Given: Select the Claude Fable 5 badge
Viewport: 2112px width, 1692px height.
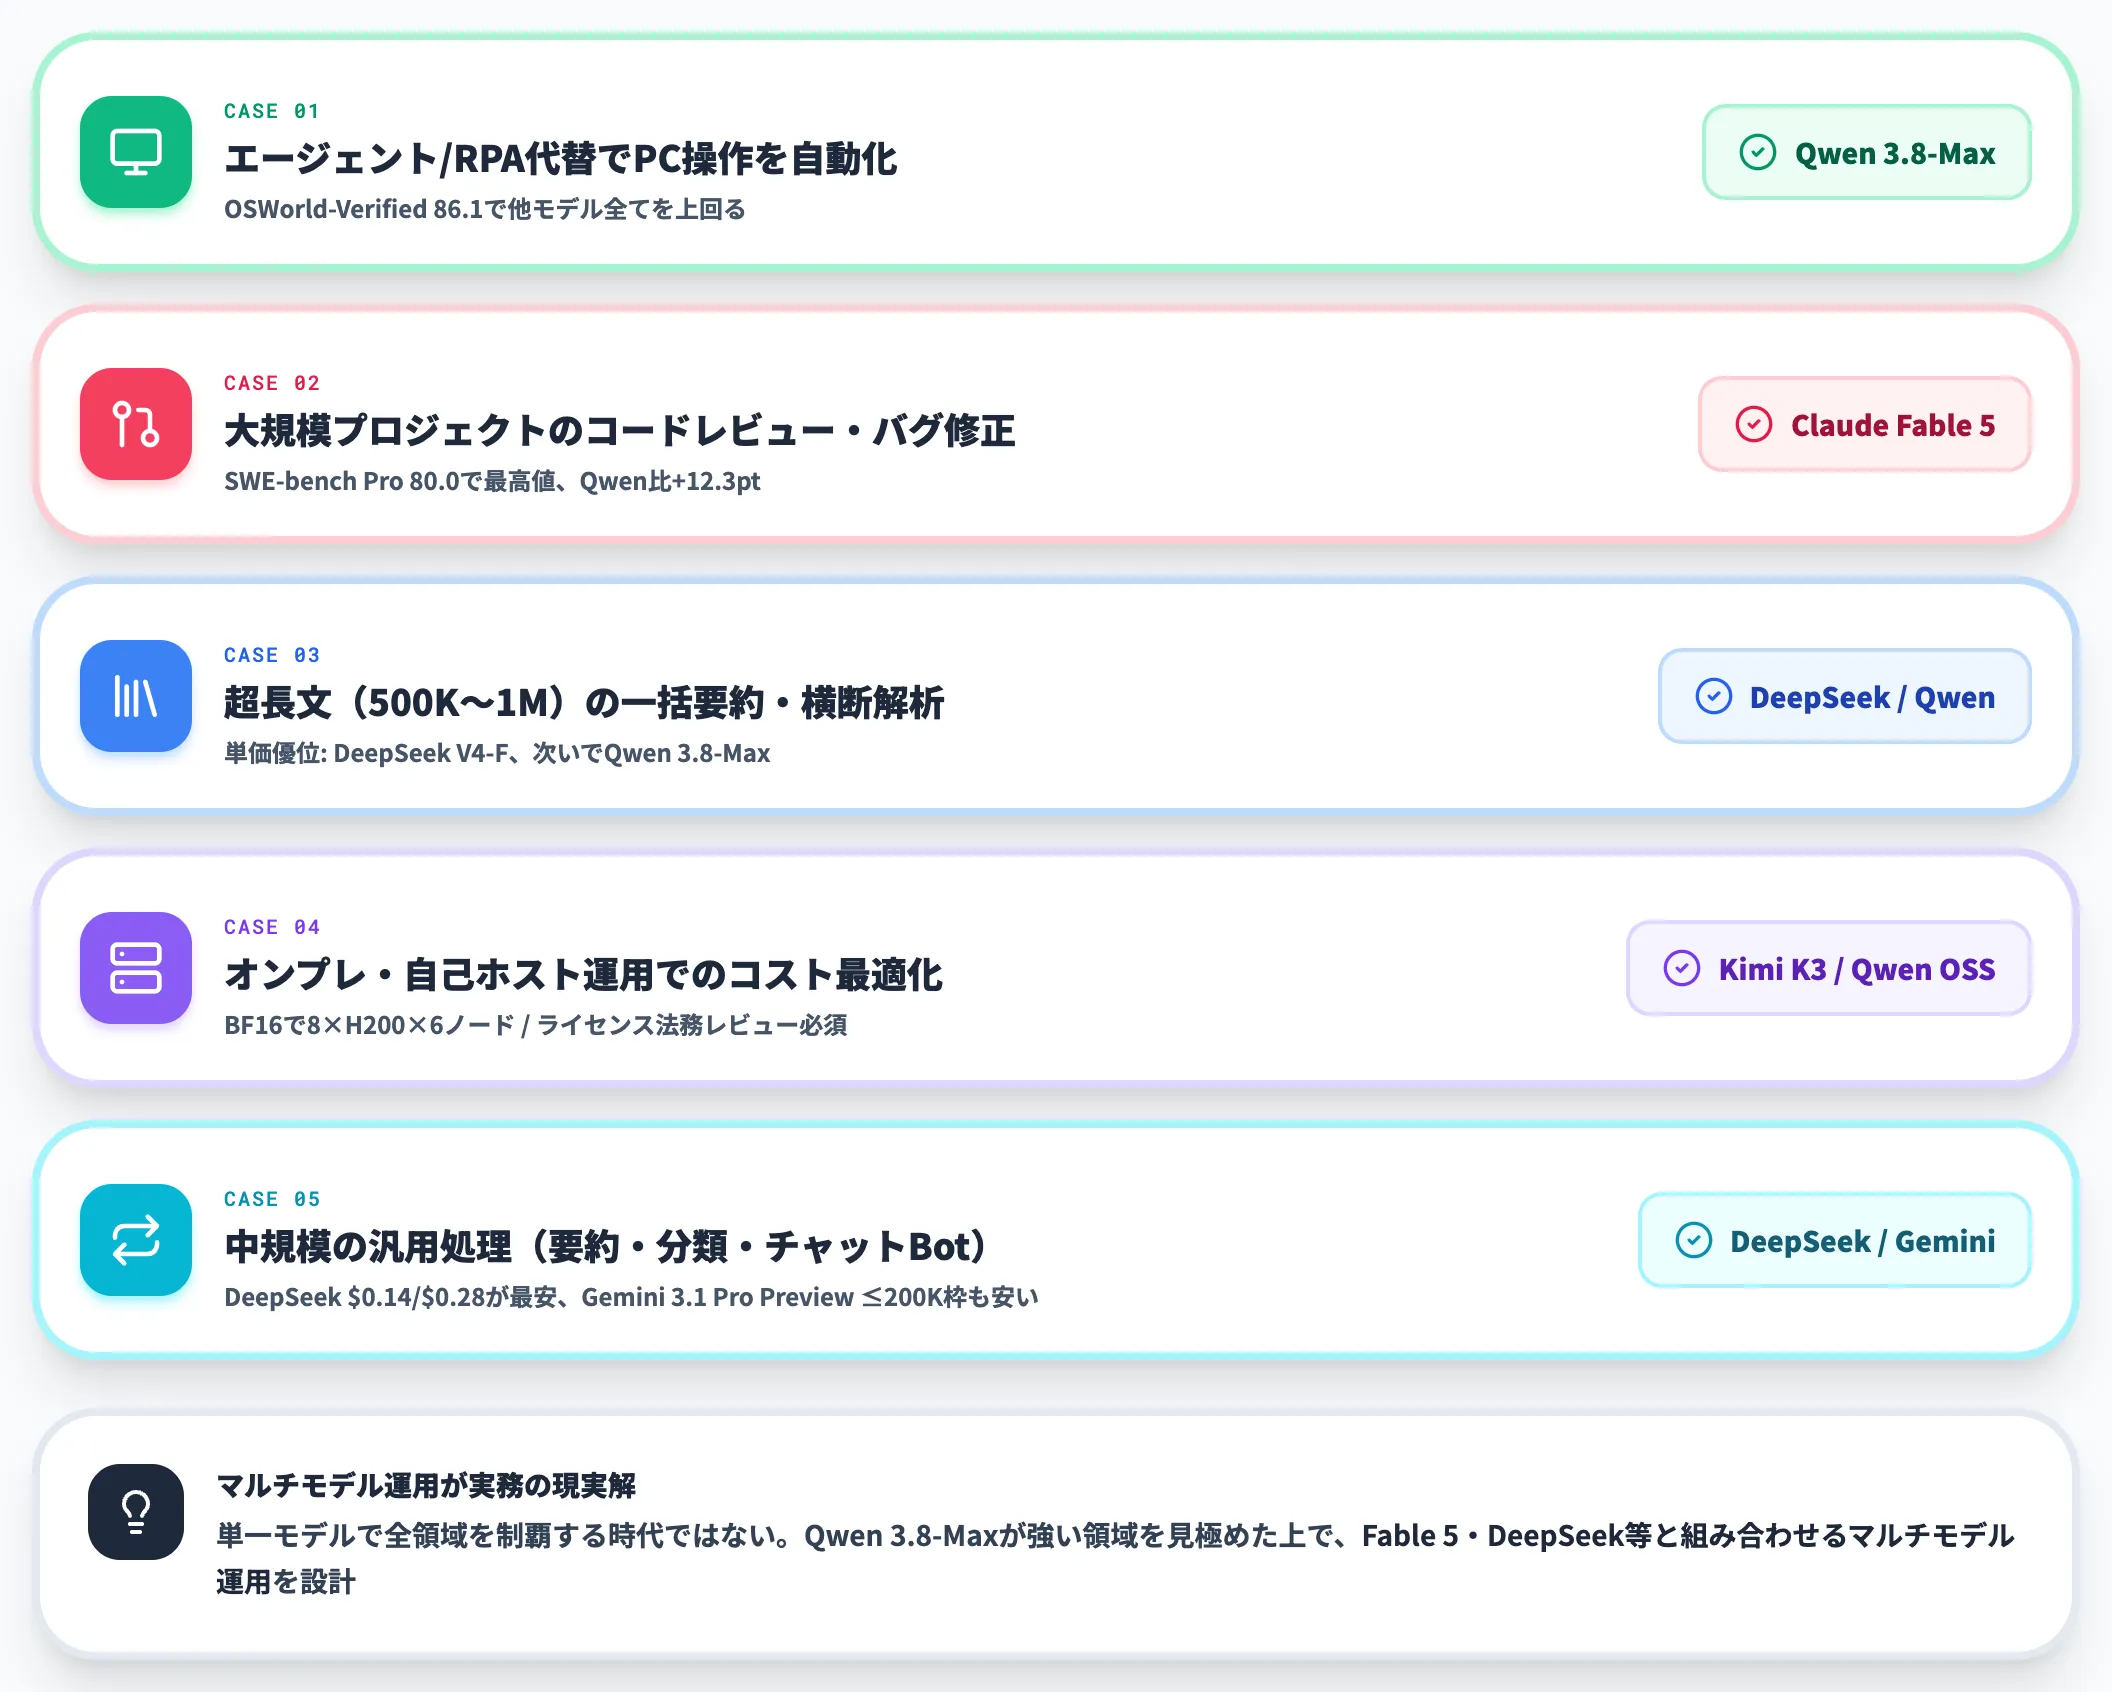Looking at the screenshot, I should pyautogui.click(x=1864, y=425).
